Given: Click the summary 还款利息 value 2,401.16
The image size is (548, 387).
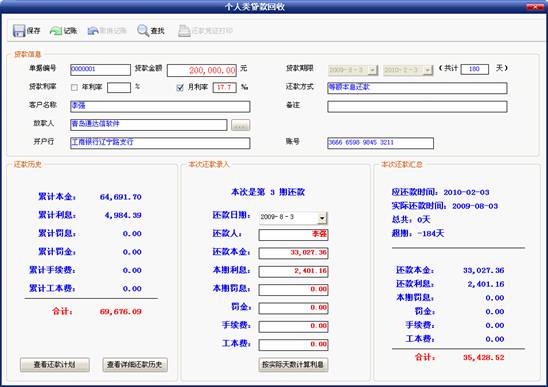Looking at the screenshot, I should 486,284.
